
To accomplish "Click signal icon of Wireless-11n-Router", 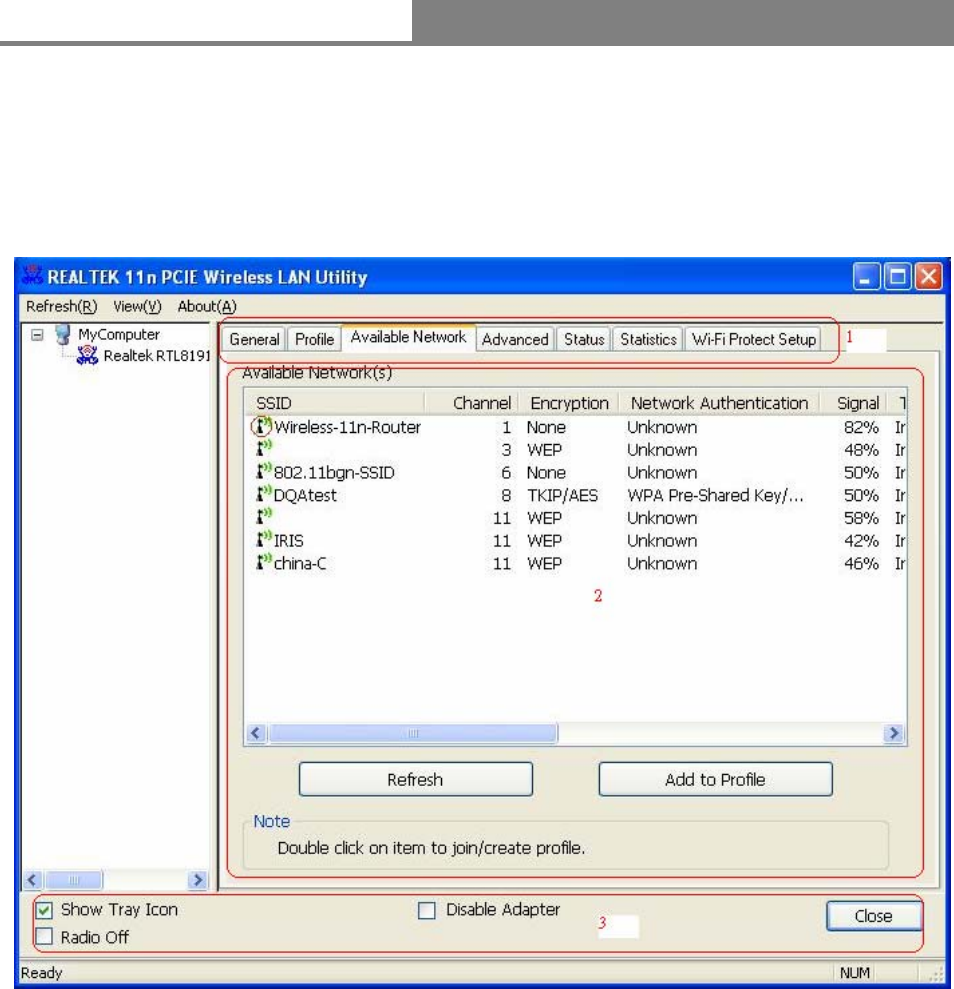I will (263, 427).
